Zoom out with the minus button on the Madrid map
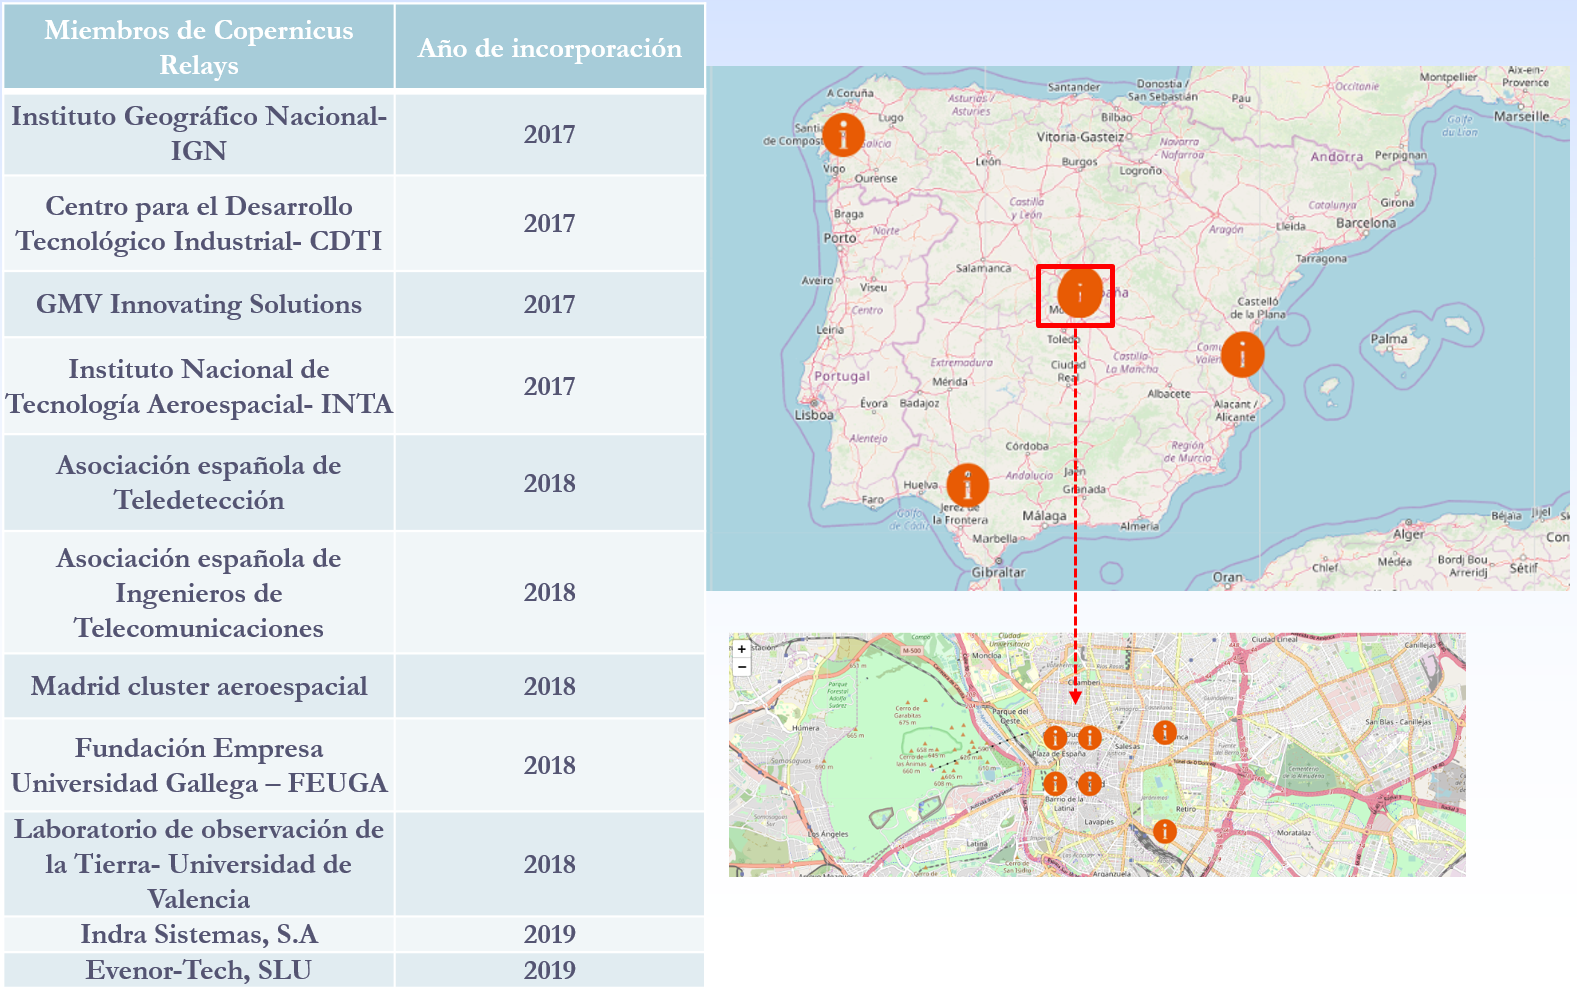The height and width of the screenshot is (1000, 1577). click(x=742, y=666)
